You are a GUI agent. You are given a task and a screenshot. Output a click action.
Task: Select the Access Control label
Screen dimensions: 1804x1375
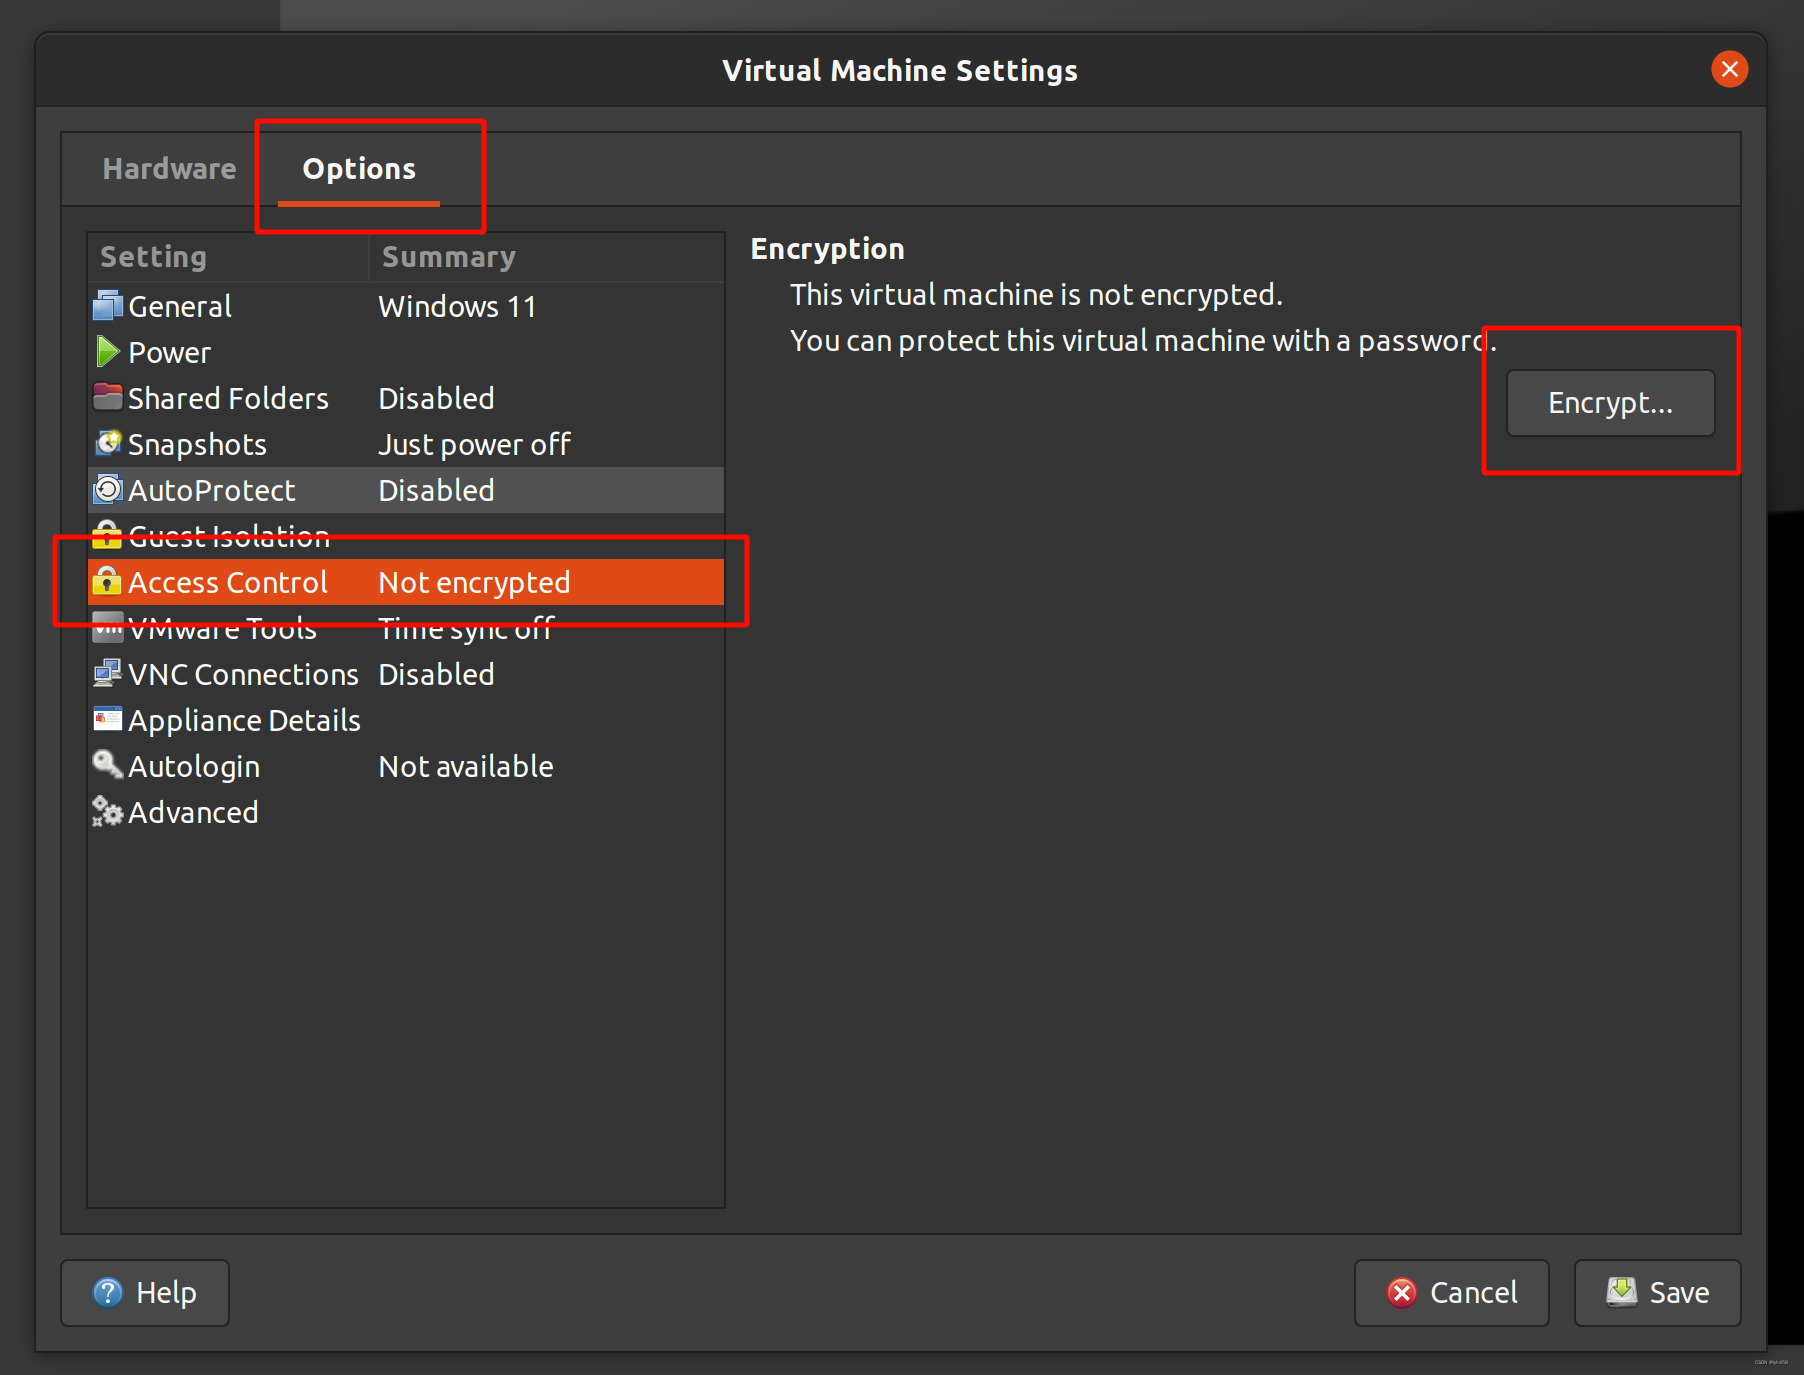(x=228, y=582)
